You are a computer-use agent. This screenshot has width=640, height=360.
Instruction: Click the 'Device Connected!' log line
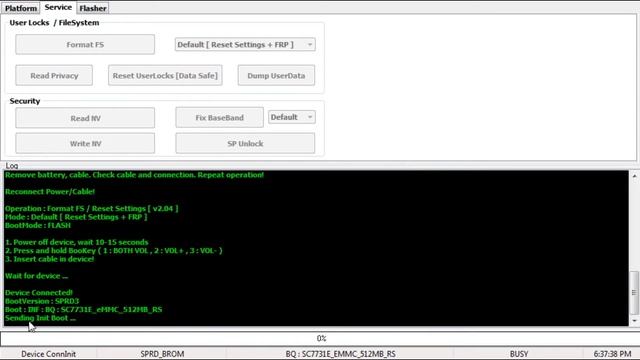pos(38,293)
